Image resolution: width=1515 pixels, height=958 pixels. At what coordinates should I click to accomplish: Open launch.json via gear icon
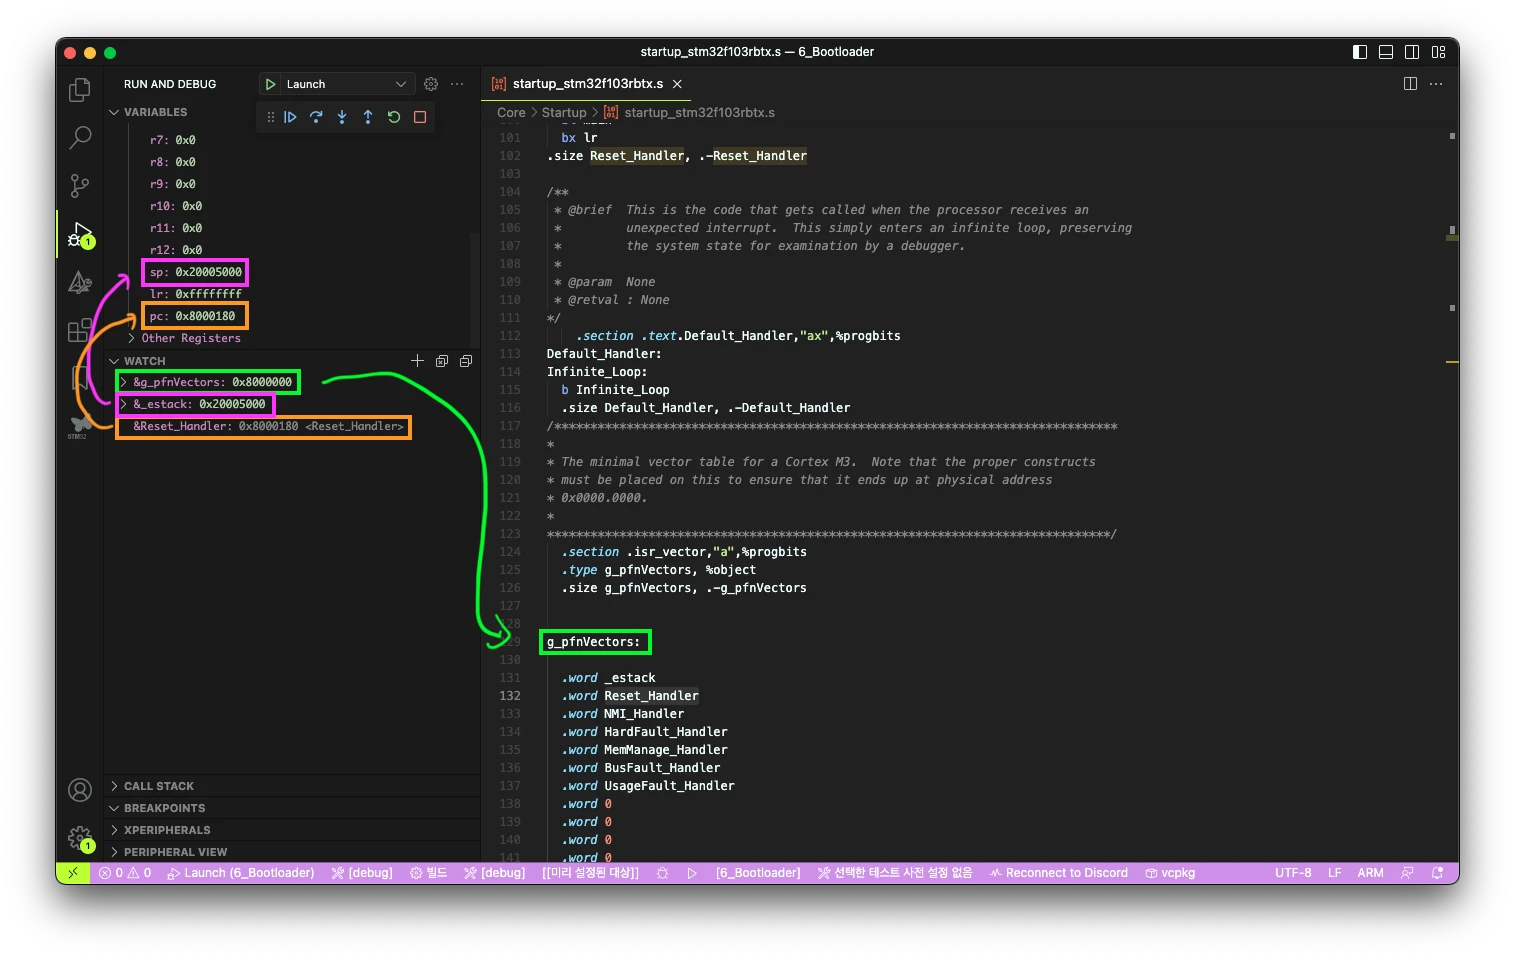click(x=431, y=84)
